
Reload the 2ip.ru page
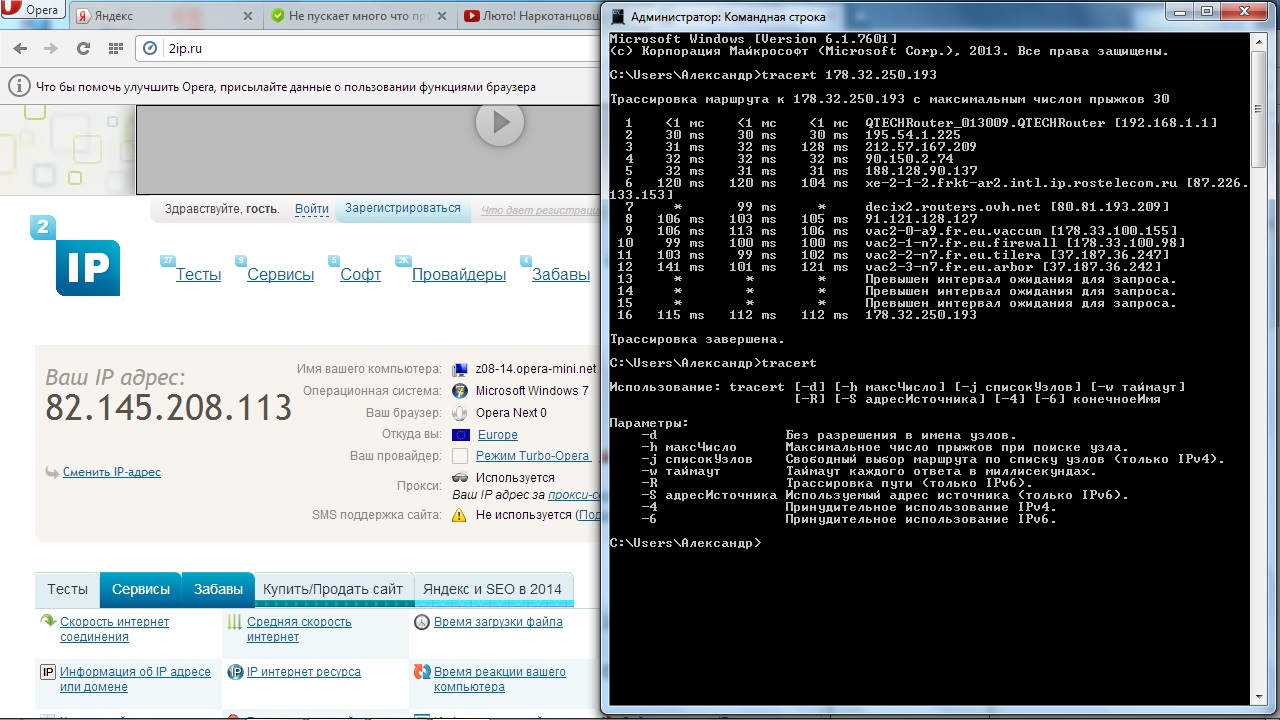(83, 48)
